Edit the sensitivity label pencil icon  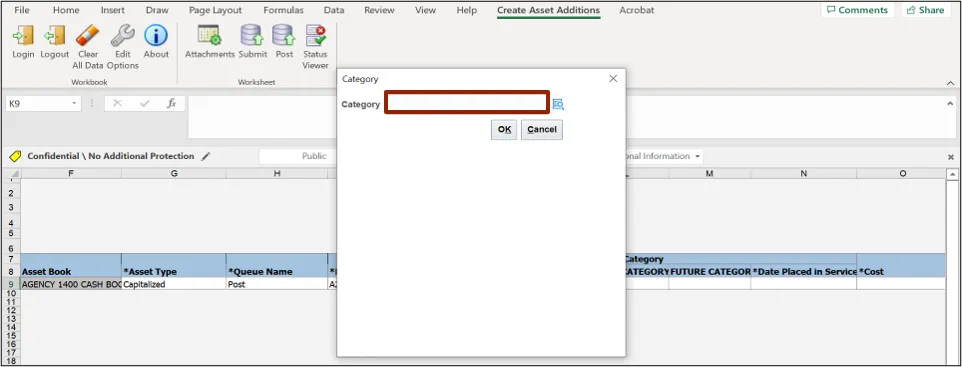pyautogui.click(x=206, y=156)
